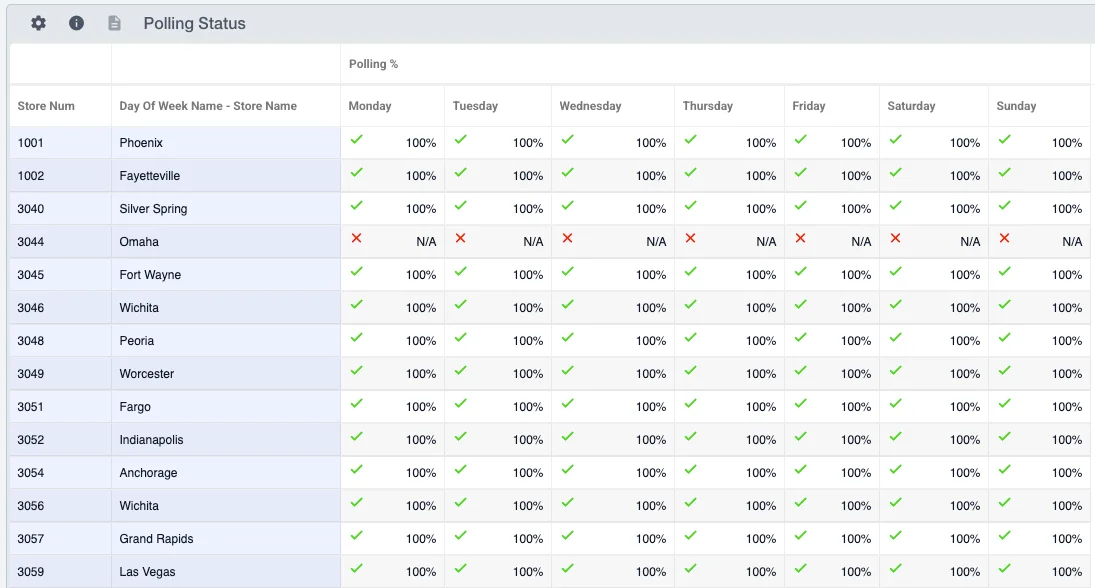Click the info circle icon
Image resolution: width=1095 pixels, height=588 pixels.
76,23
